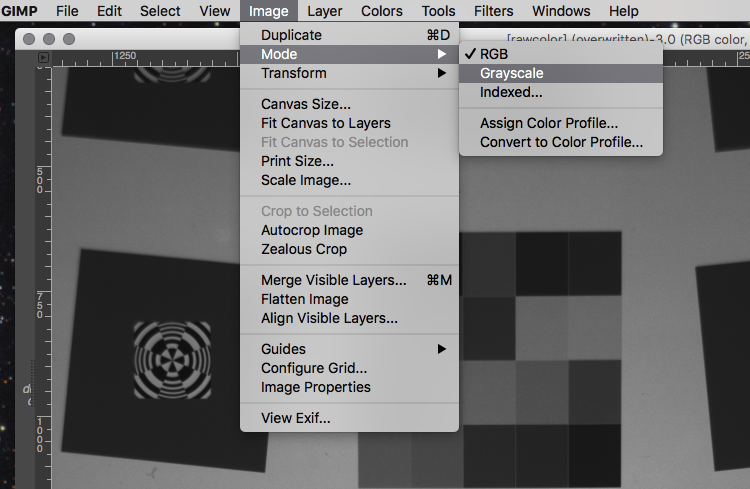Open Configure Grid... dialog
Viewport: 750px width, 489px height.
pos(349,368)
